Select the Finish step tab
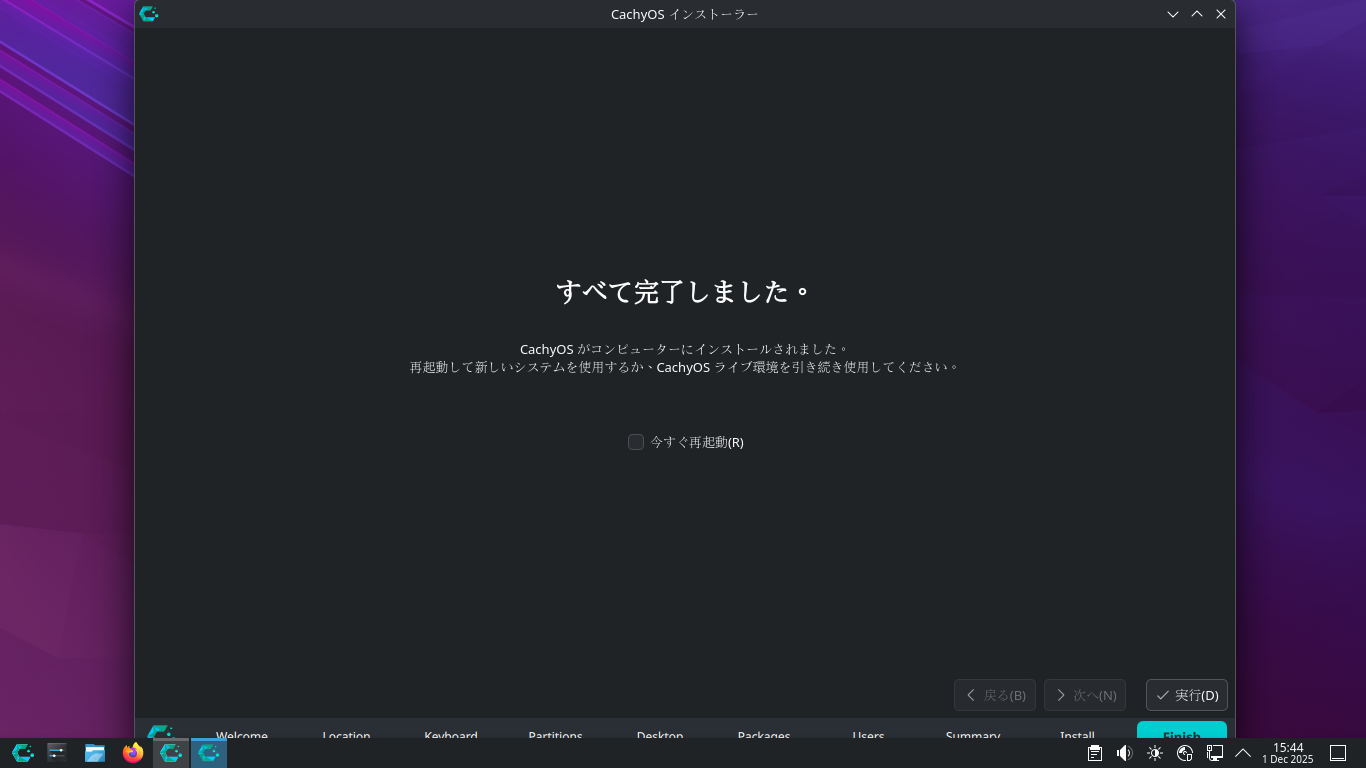 coord(1182,731)
